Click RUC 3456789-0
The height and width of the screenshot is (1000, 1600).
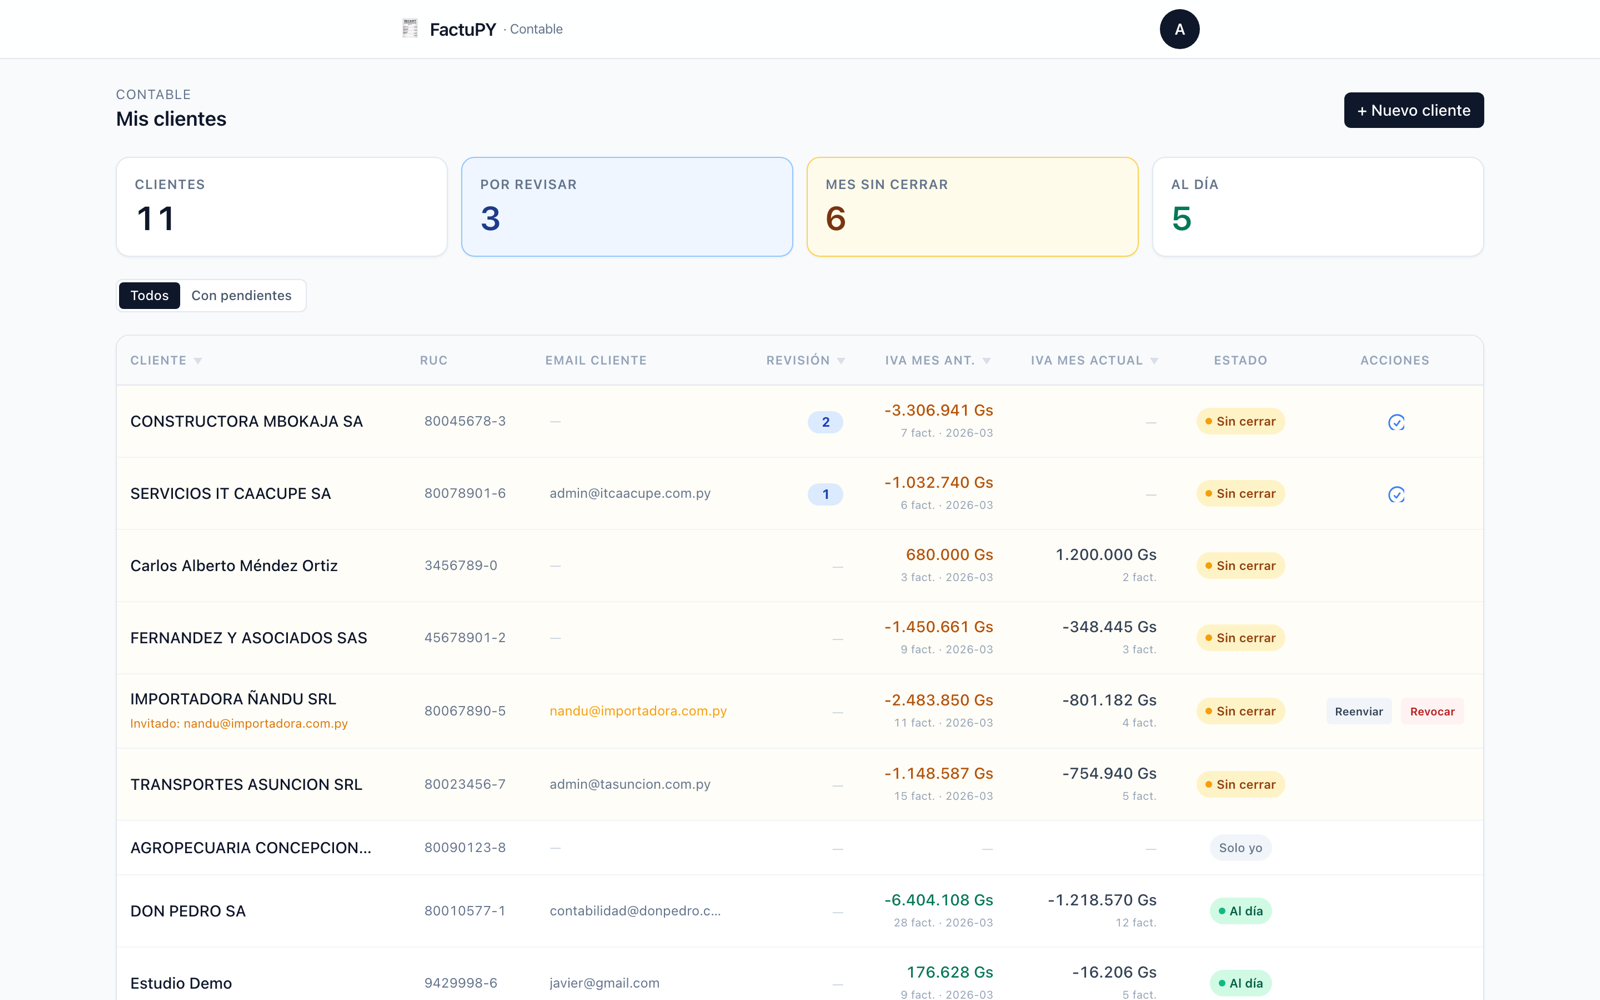point(461,565)
